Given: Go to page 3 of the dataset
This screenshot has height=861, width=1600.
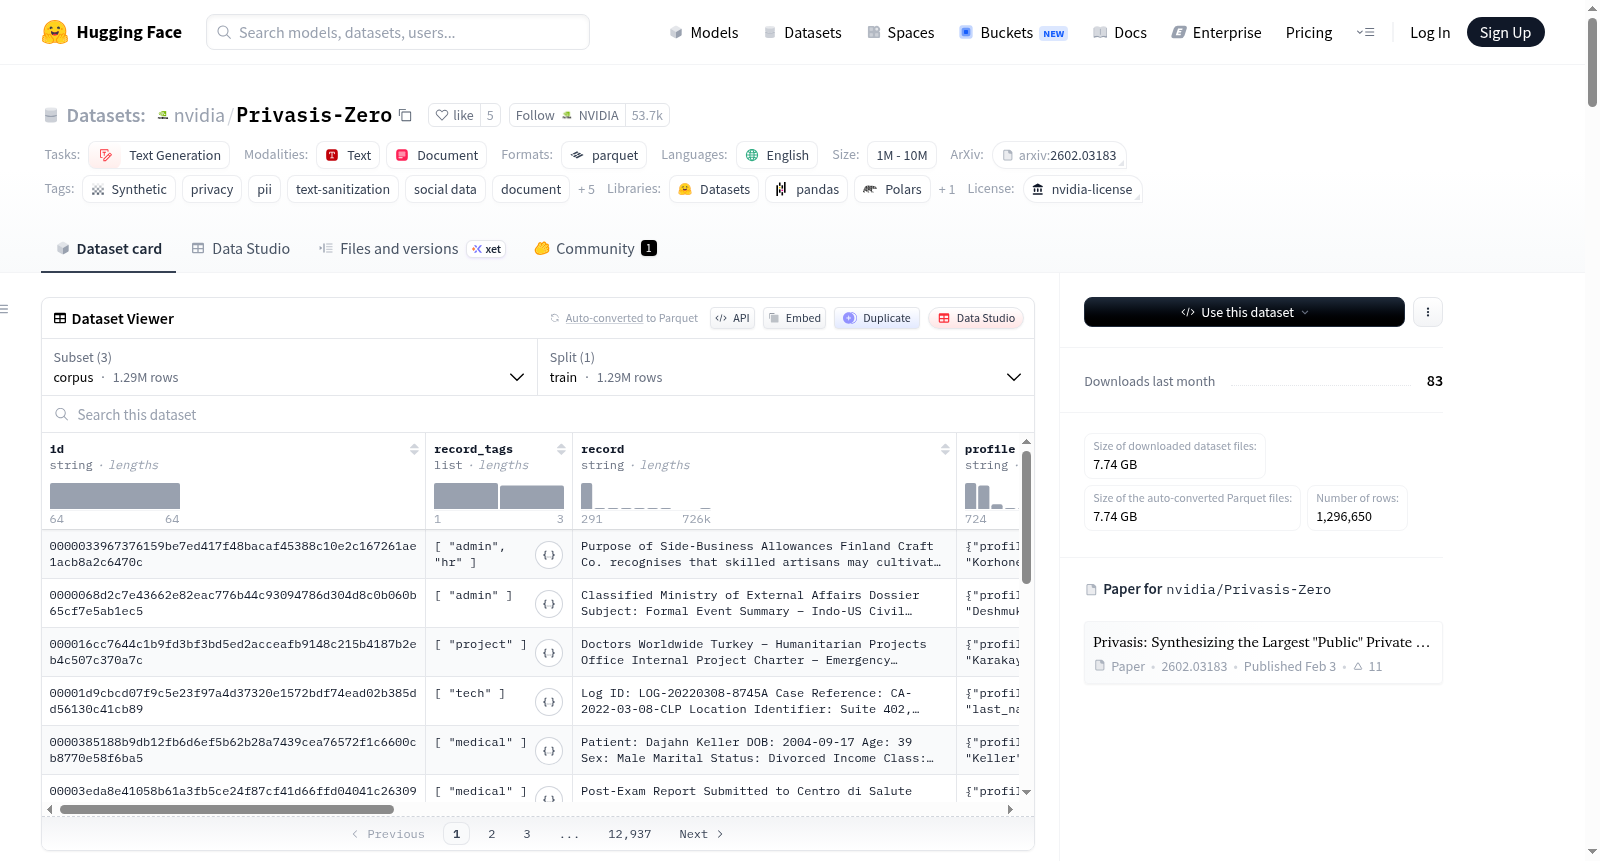Looking at the screenshot, I should [527, 834].
